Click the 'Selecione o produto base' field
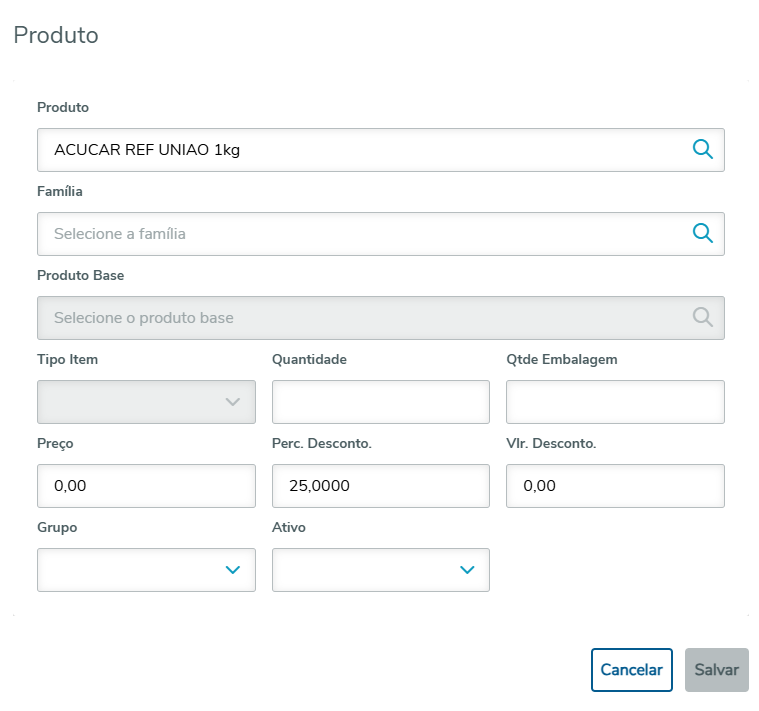Viewport: 759px width, 711px height. tap(360, 318)
